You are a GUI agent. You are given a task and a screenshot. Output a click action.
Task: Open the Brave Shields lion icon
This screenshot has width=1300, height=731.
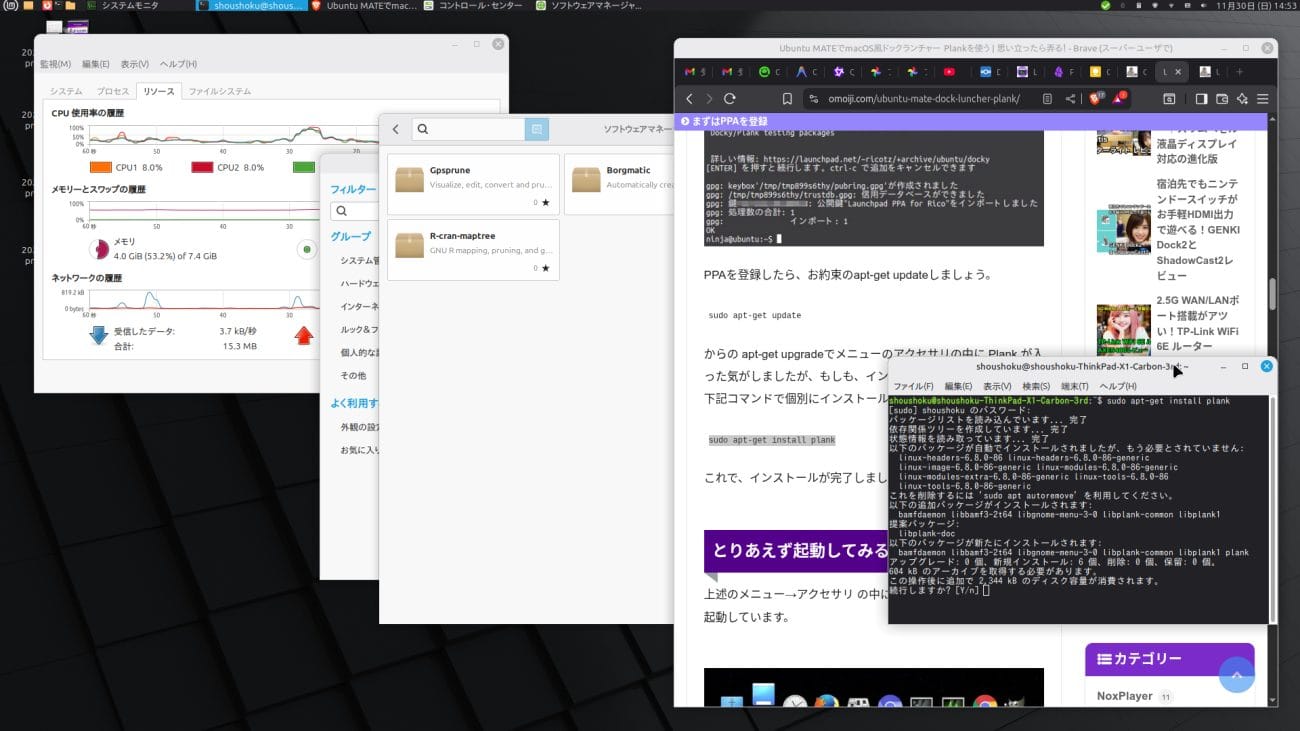click(x=1094, y=99)
